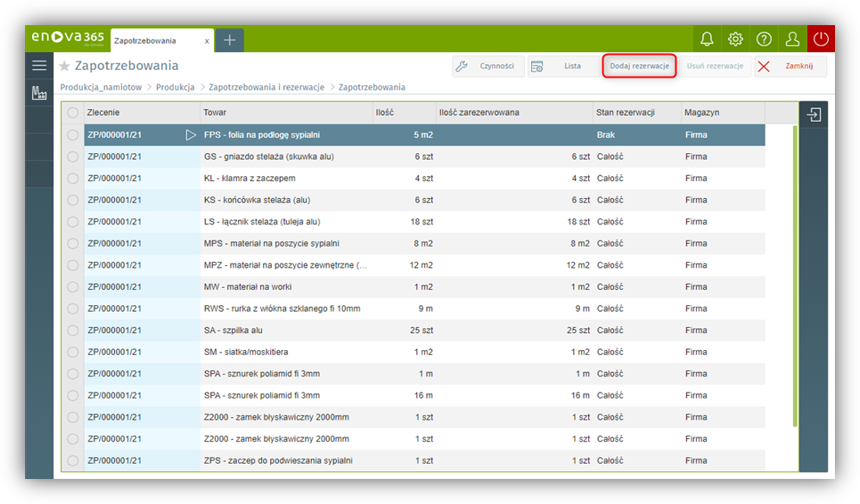Click the help question mark icon
Image resolution: width=860 pixels, height=504 pixels.
(x=764, y=39)
